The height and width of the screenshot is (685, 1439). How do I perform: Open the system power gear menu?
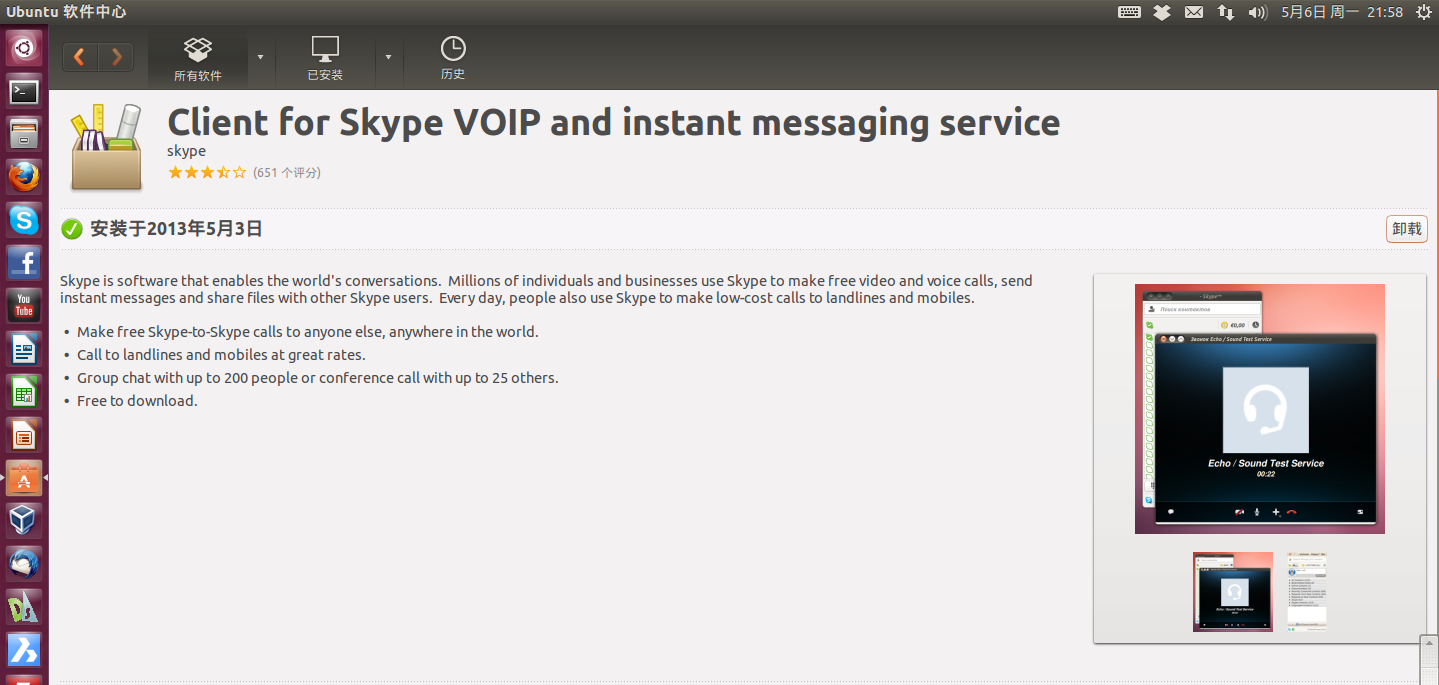[1423, 12]
